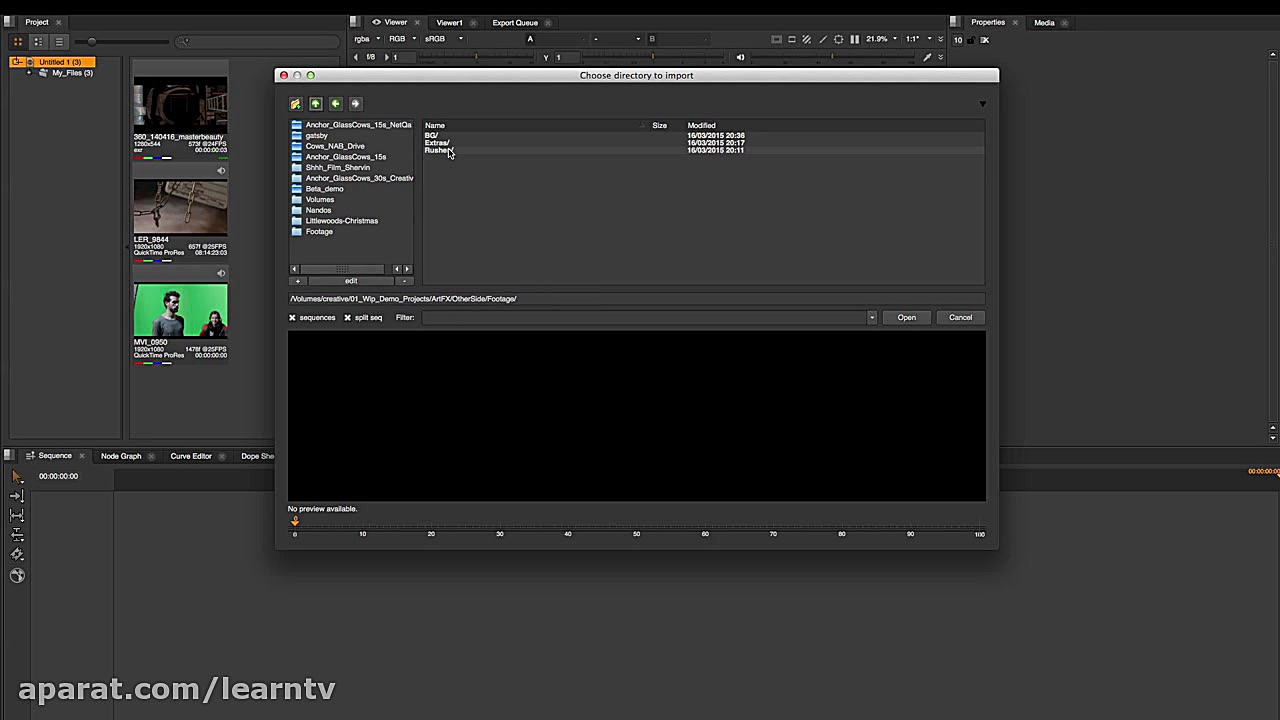Image resolution: width=1280 pixels, height=720 pixels.
Task: Switch Project bin to large icon view
Action: click(x=18, y=42)
